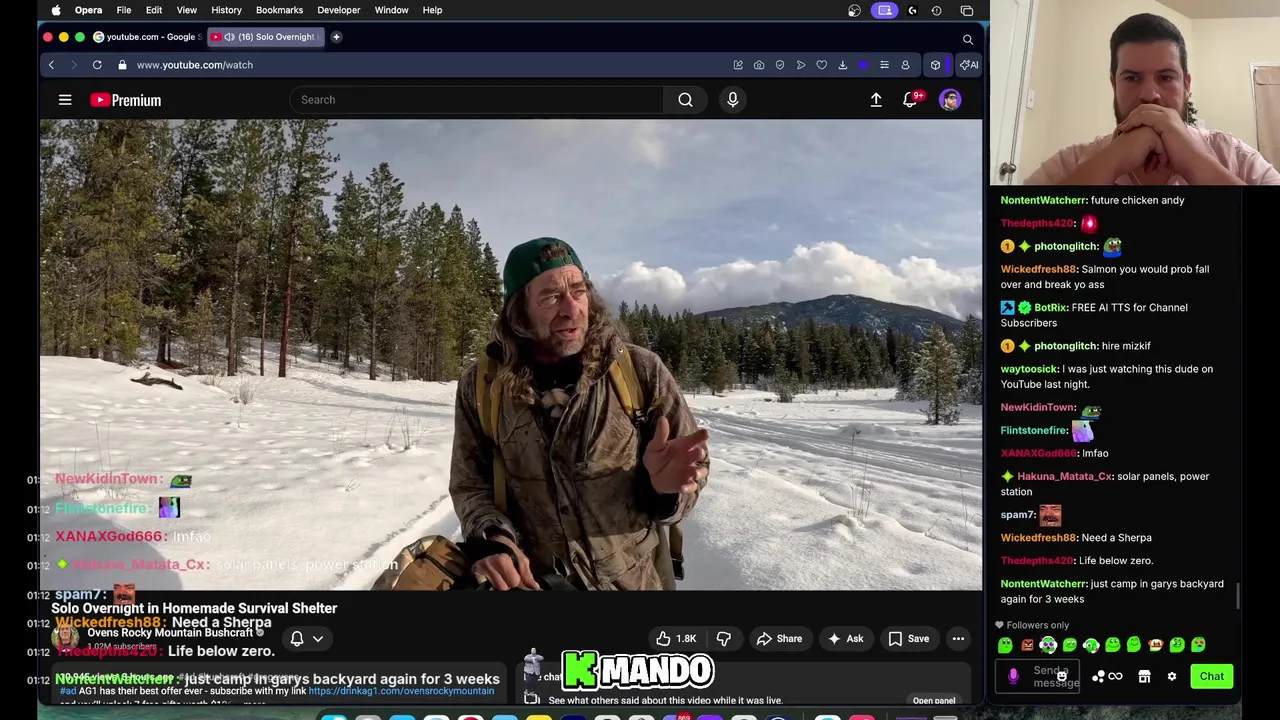Click Open panel for live chat replay
Screen dimensions: 1280x720
pos(934,701)
